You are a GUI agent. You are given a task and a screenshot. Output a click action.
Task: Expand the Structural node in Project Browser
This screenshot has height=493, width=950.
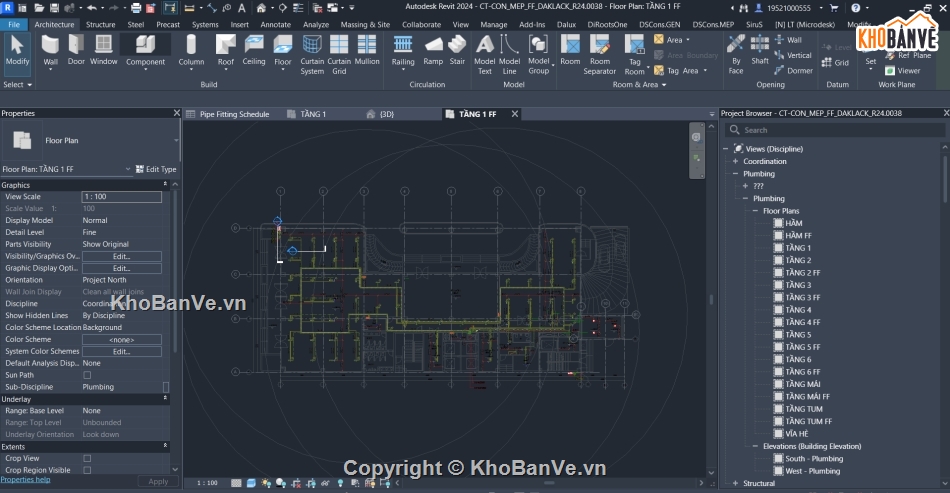click(x=736, y=484)
